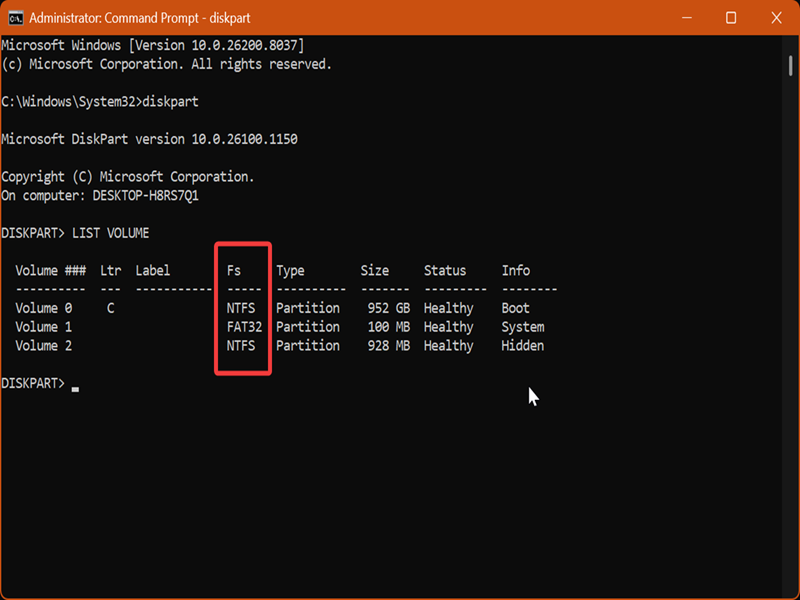Image resolution: width=800 pixels, height=600 pixels.
Task: Click 'NTFS' file system of Volume 0
Action: click(241, 308)
